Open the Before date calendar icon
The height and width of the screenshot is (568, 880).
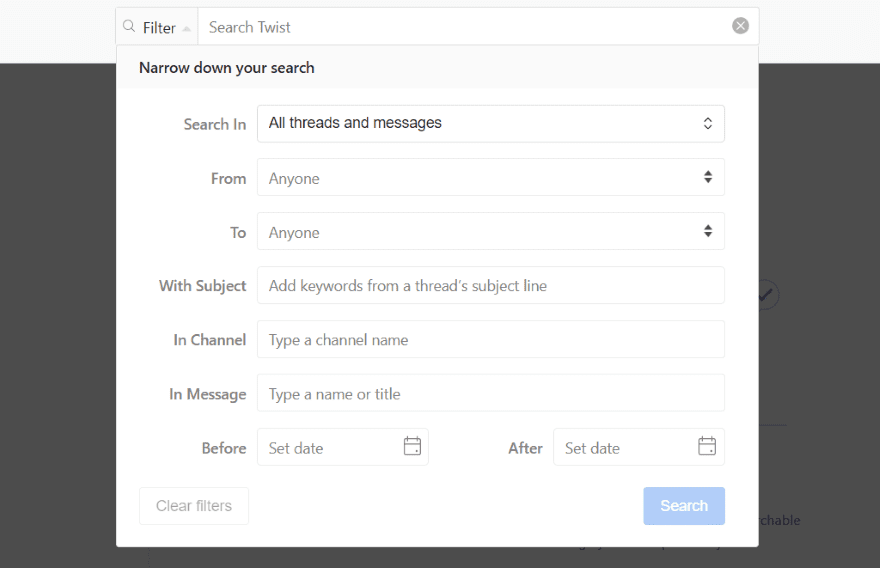[412, 447]
